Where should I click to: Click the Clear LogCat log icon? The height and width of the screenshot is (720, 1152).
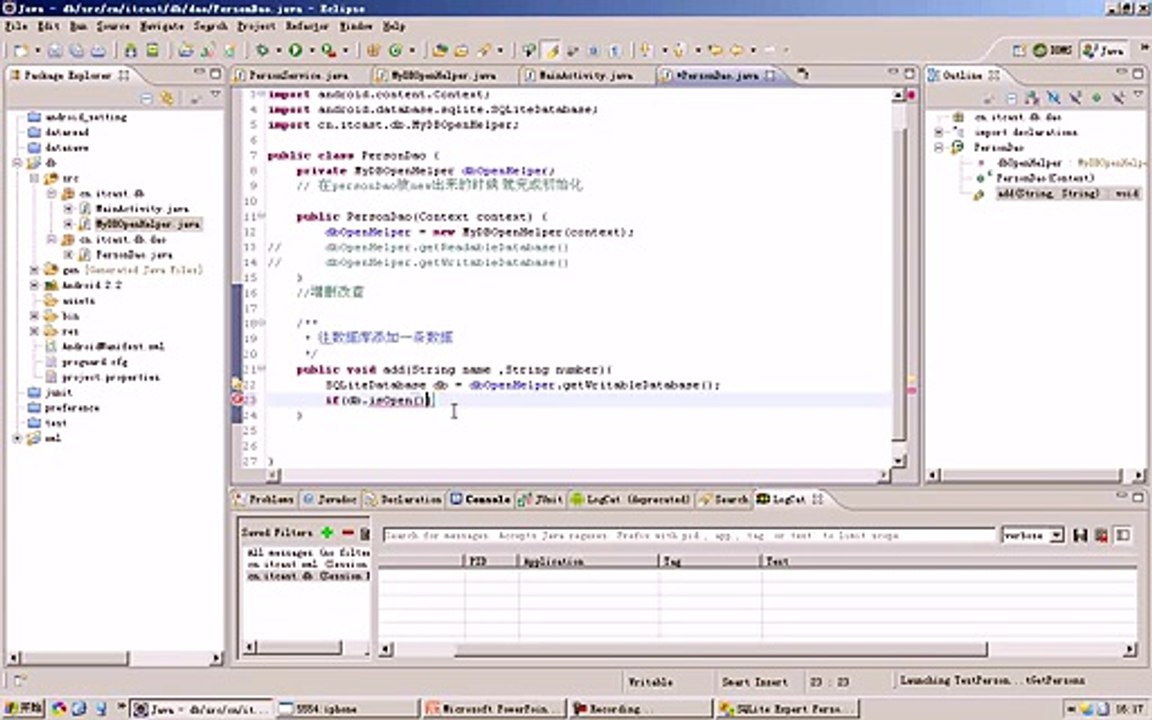(x=1101, y=535)
